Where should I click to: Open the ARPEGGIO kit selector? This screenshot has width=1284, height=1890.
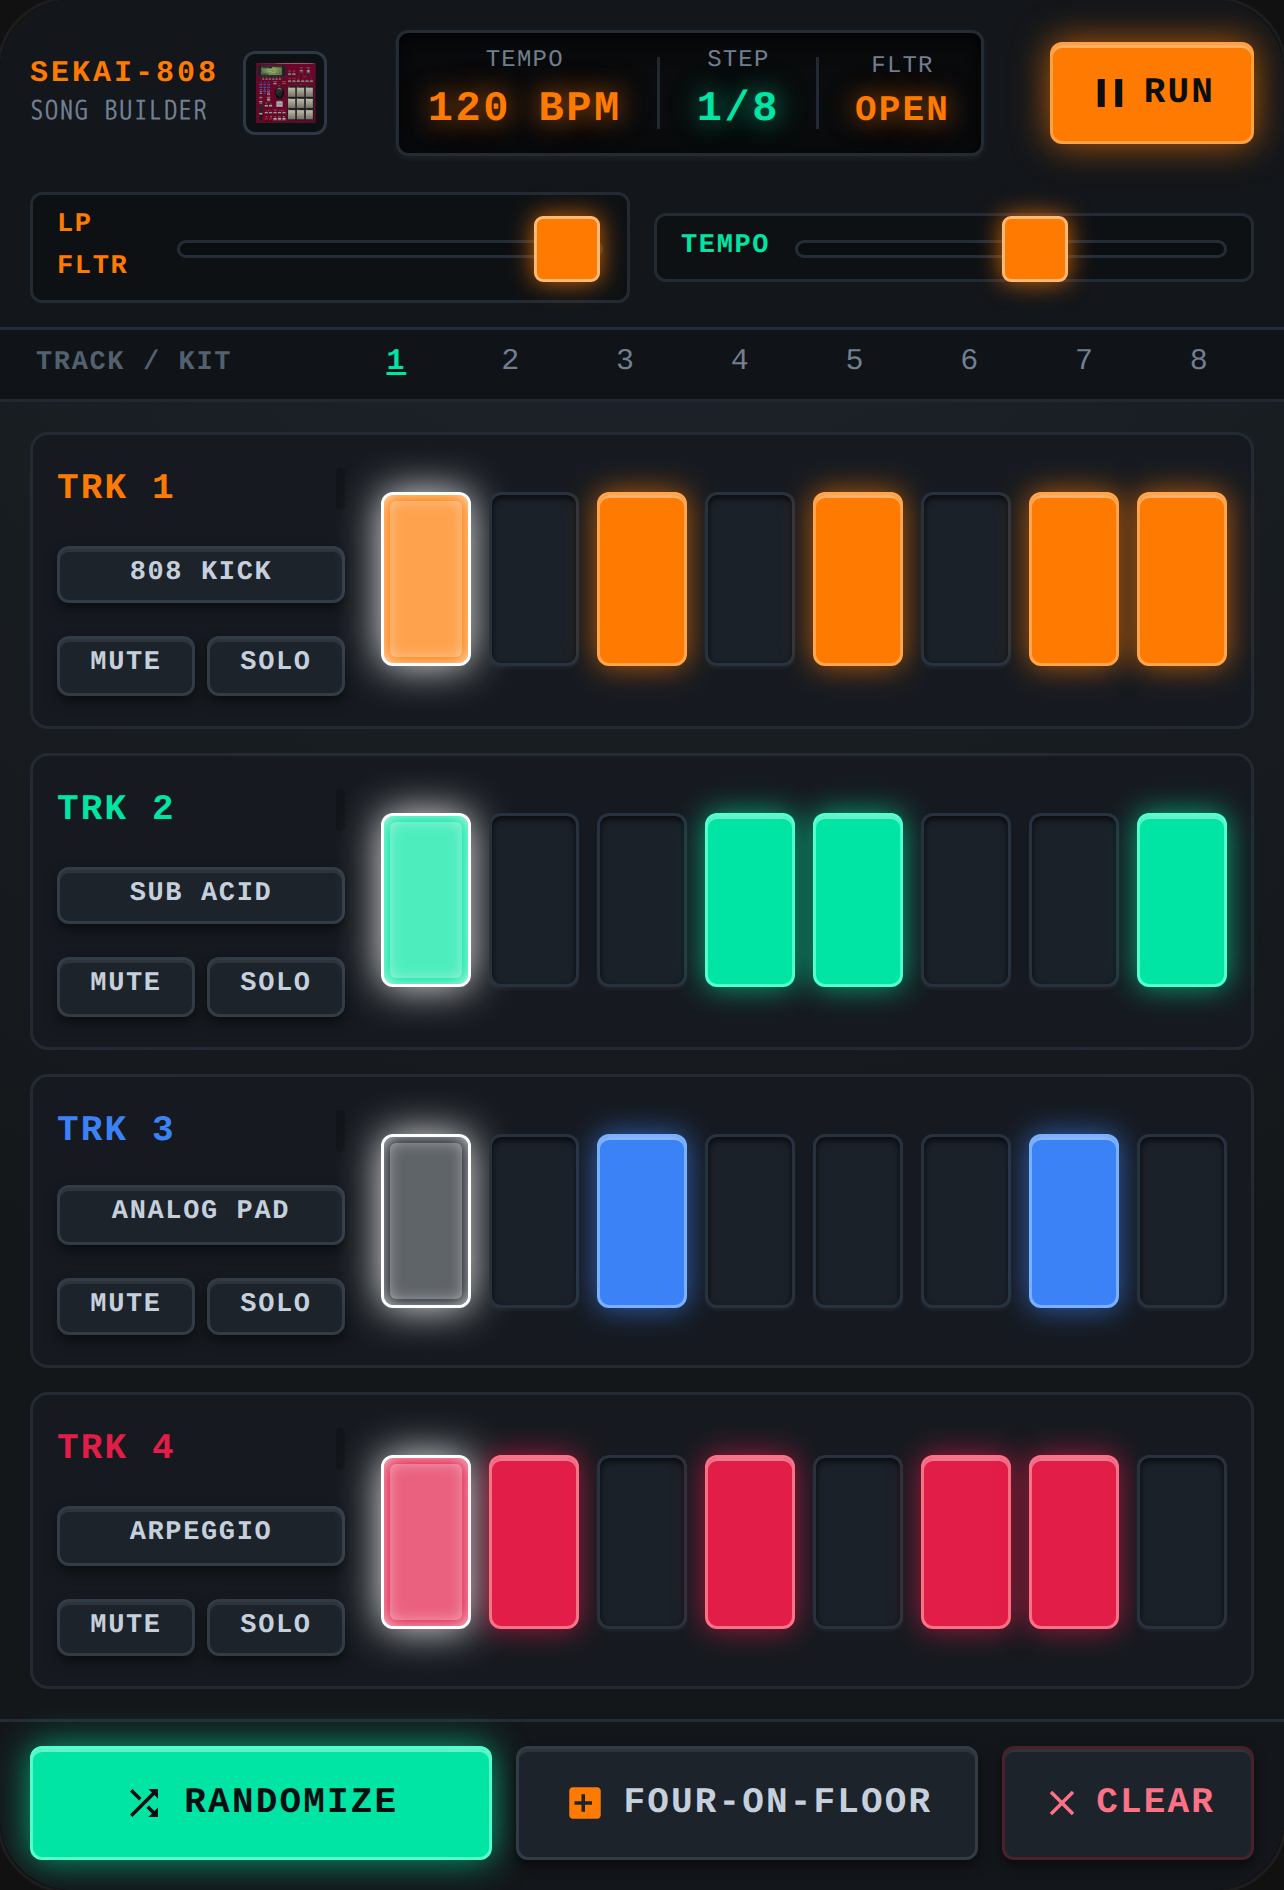tap(201, 1535)
